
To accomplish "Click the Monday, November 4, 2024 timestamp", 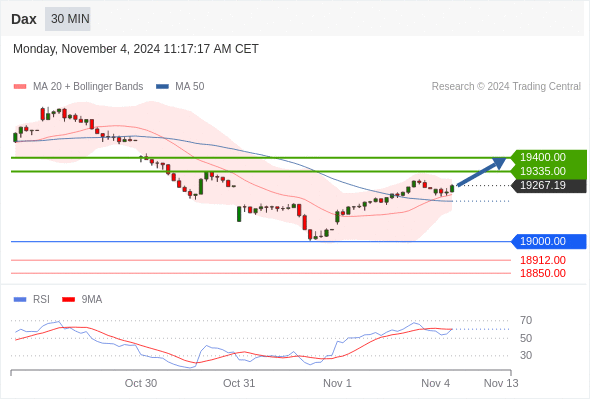I will click(x=135, y=49).
